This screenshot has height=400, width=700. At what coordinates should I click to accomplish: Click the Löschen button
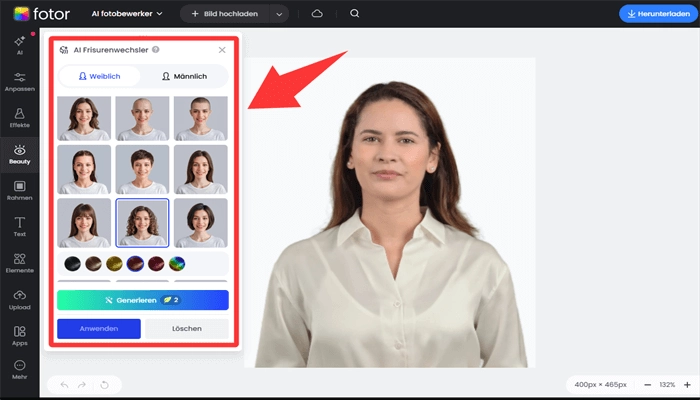click(x=187, y=329)
